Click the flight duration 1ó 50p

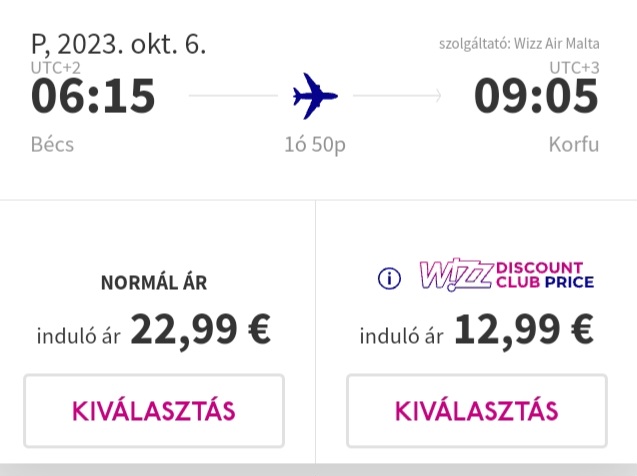[x=315, y=145]
